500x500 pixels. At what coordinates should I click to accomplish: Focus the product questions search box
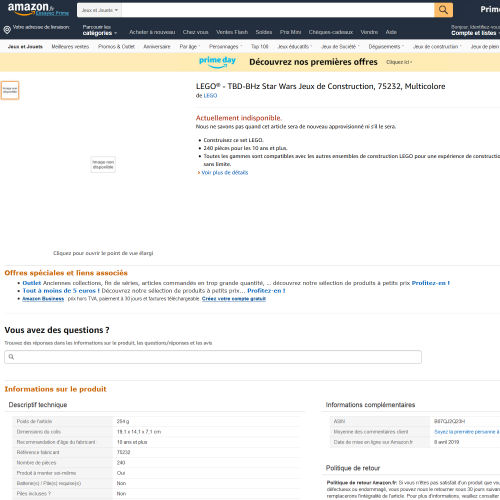tap(213, 357)
